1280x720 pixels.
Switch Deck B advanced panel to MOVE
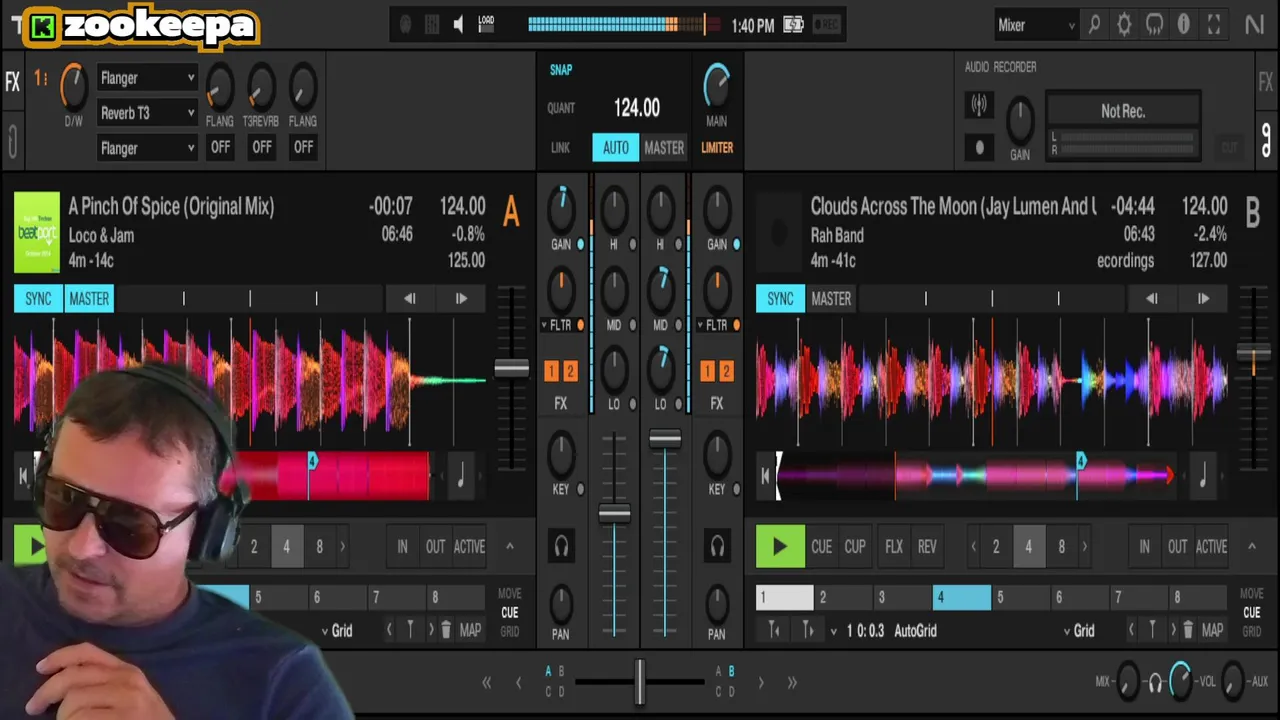tap(1252, 594)
